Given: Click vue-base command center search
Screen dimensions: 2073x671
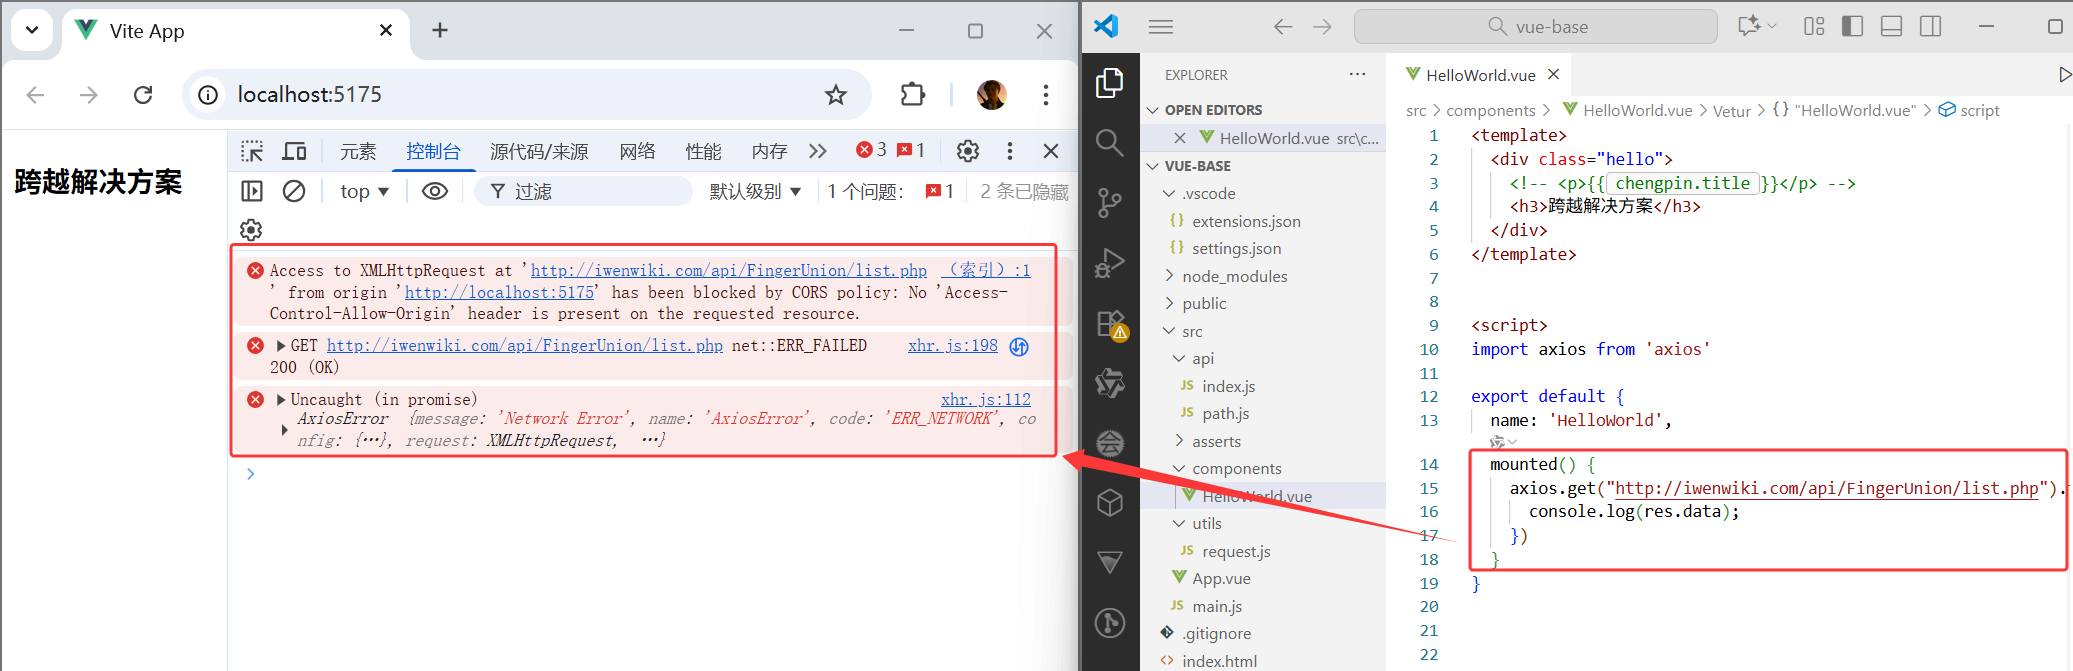Looking at the screenshot, I should [1536, 27].
